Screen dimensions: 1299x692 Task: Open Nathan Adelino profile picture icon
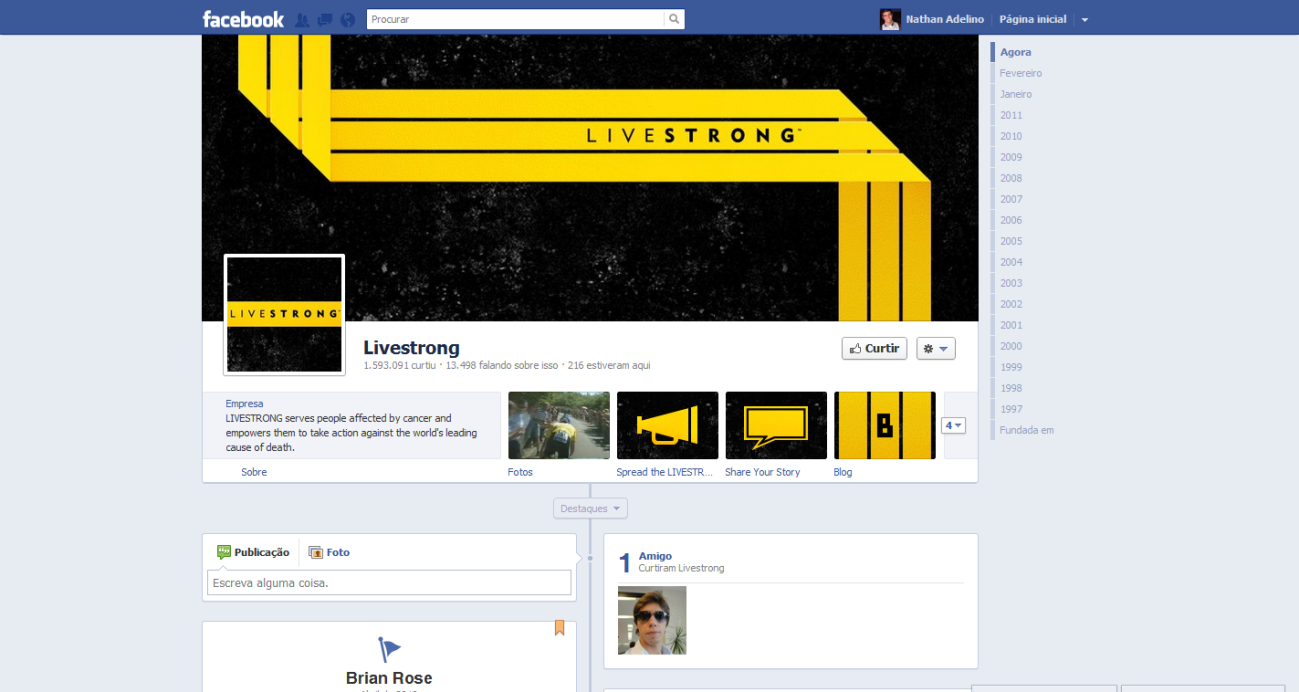click(x=890, y=19)
